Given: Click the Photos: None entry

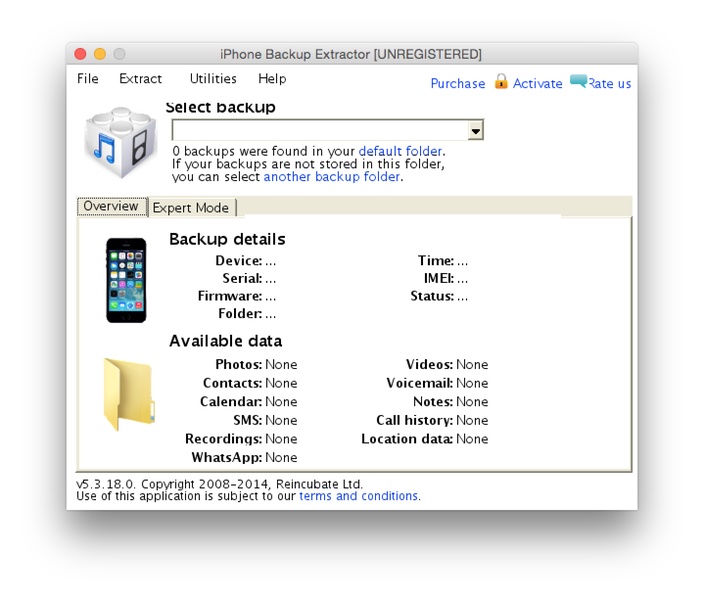Looking at the screenshot, I should pos(256,364).
